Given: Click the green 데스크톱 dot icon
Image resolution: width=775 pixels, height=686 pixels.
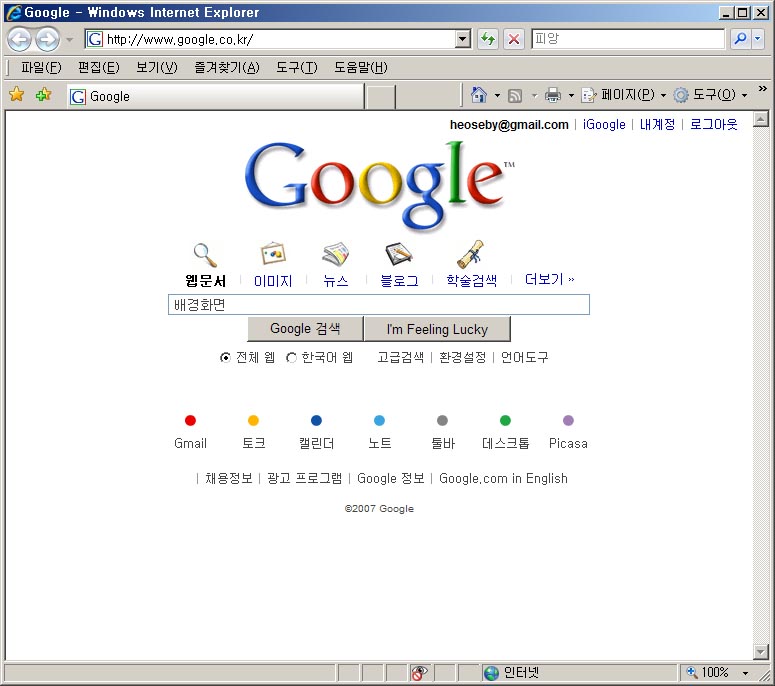Looking at the screenshot, I should [505, 421].
